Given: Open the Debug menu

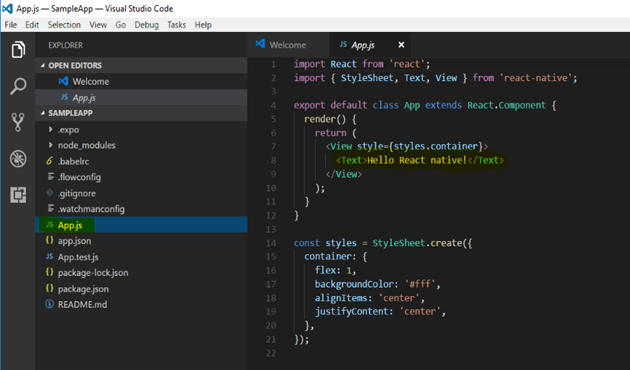Looking at the screenshot, I should coord(147,25).
